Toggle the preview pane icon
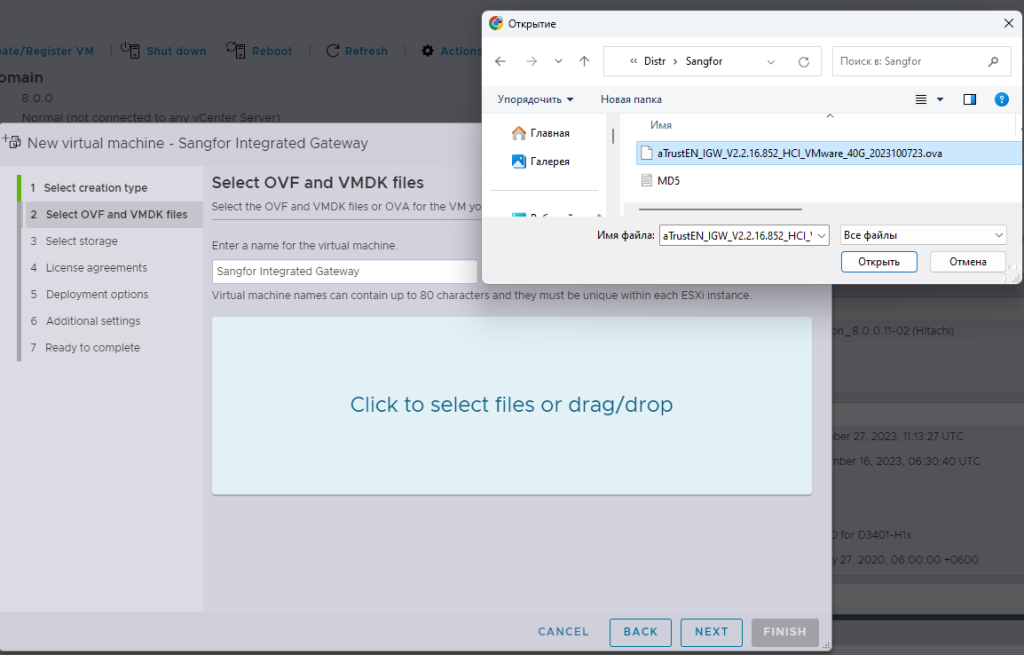Image resolution: width=1024 pixels, height=655 pixels. pyautogui.click(x=970, y=99)
